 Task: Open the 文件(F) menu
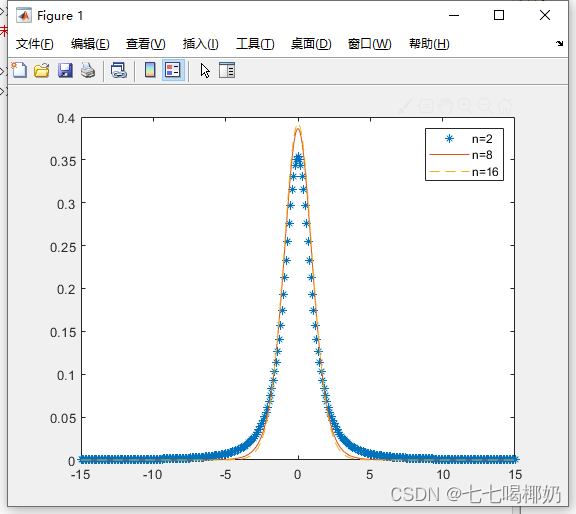coord(35,44)
